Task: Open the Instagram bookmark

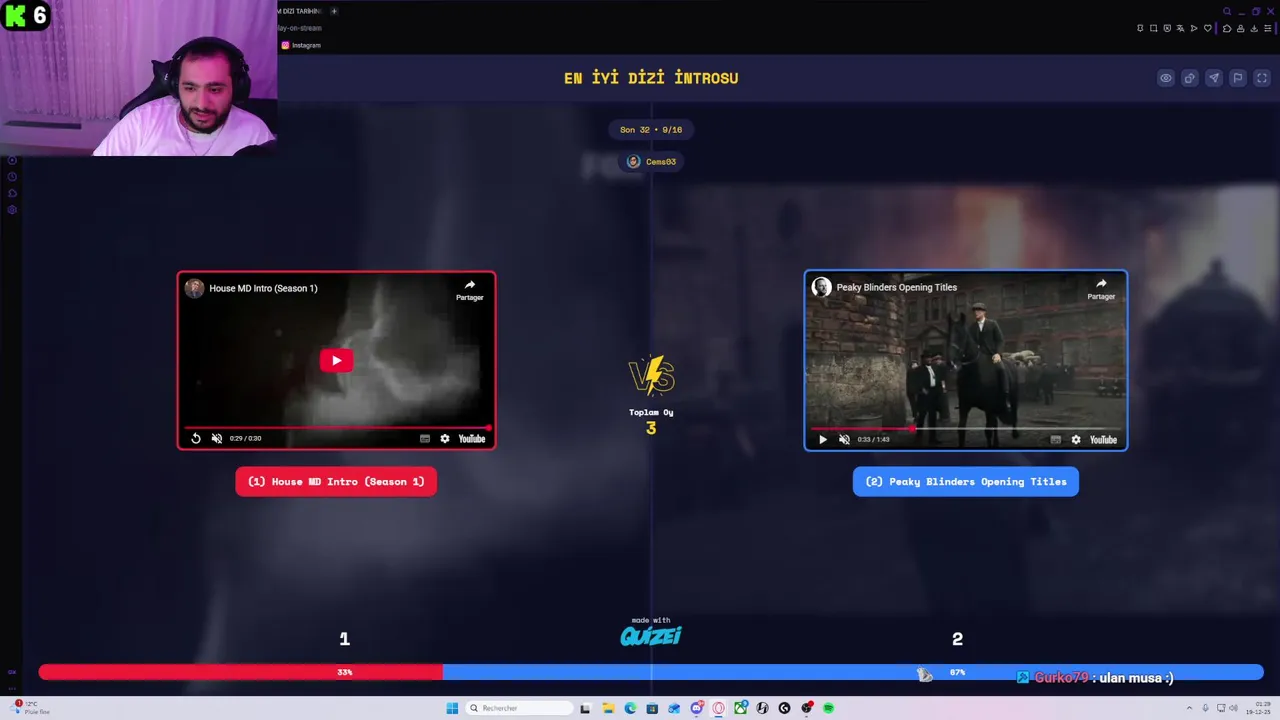Action: [301, 45]
